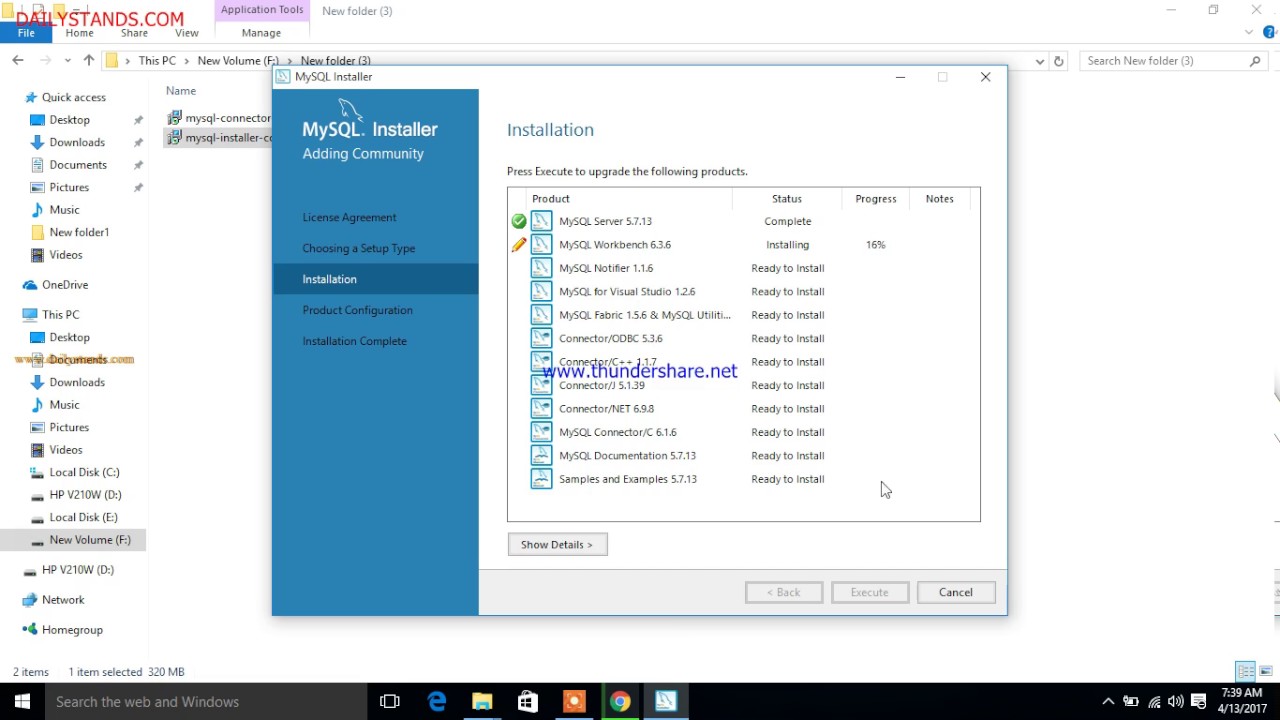
Task: Open the Home ribbon tab
Action: tap(79, 33)
